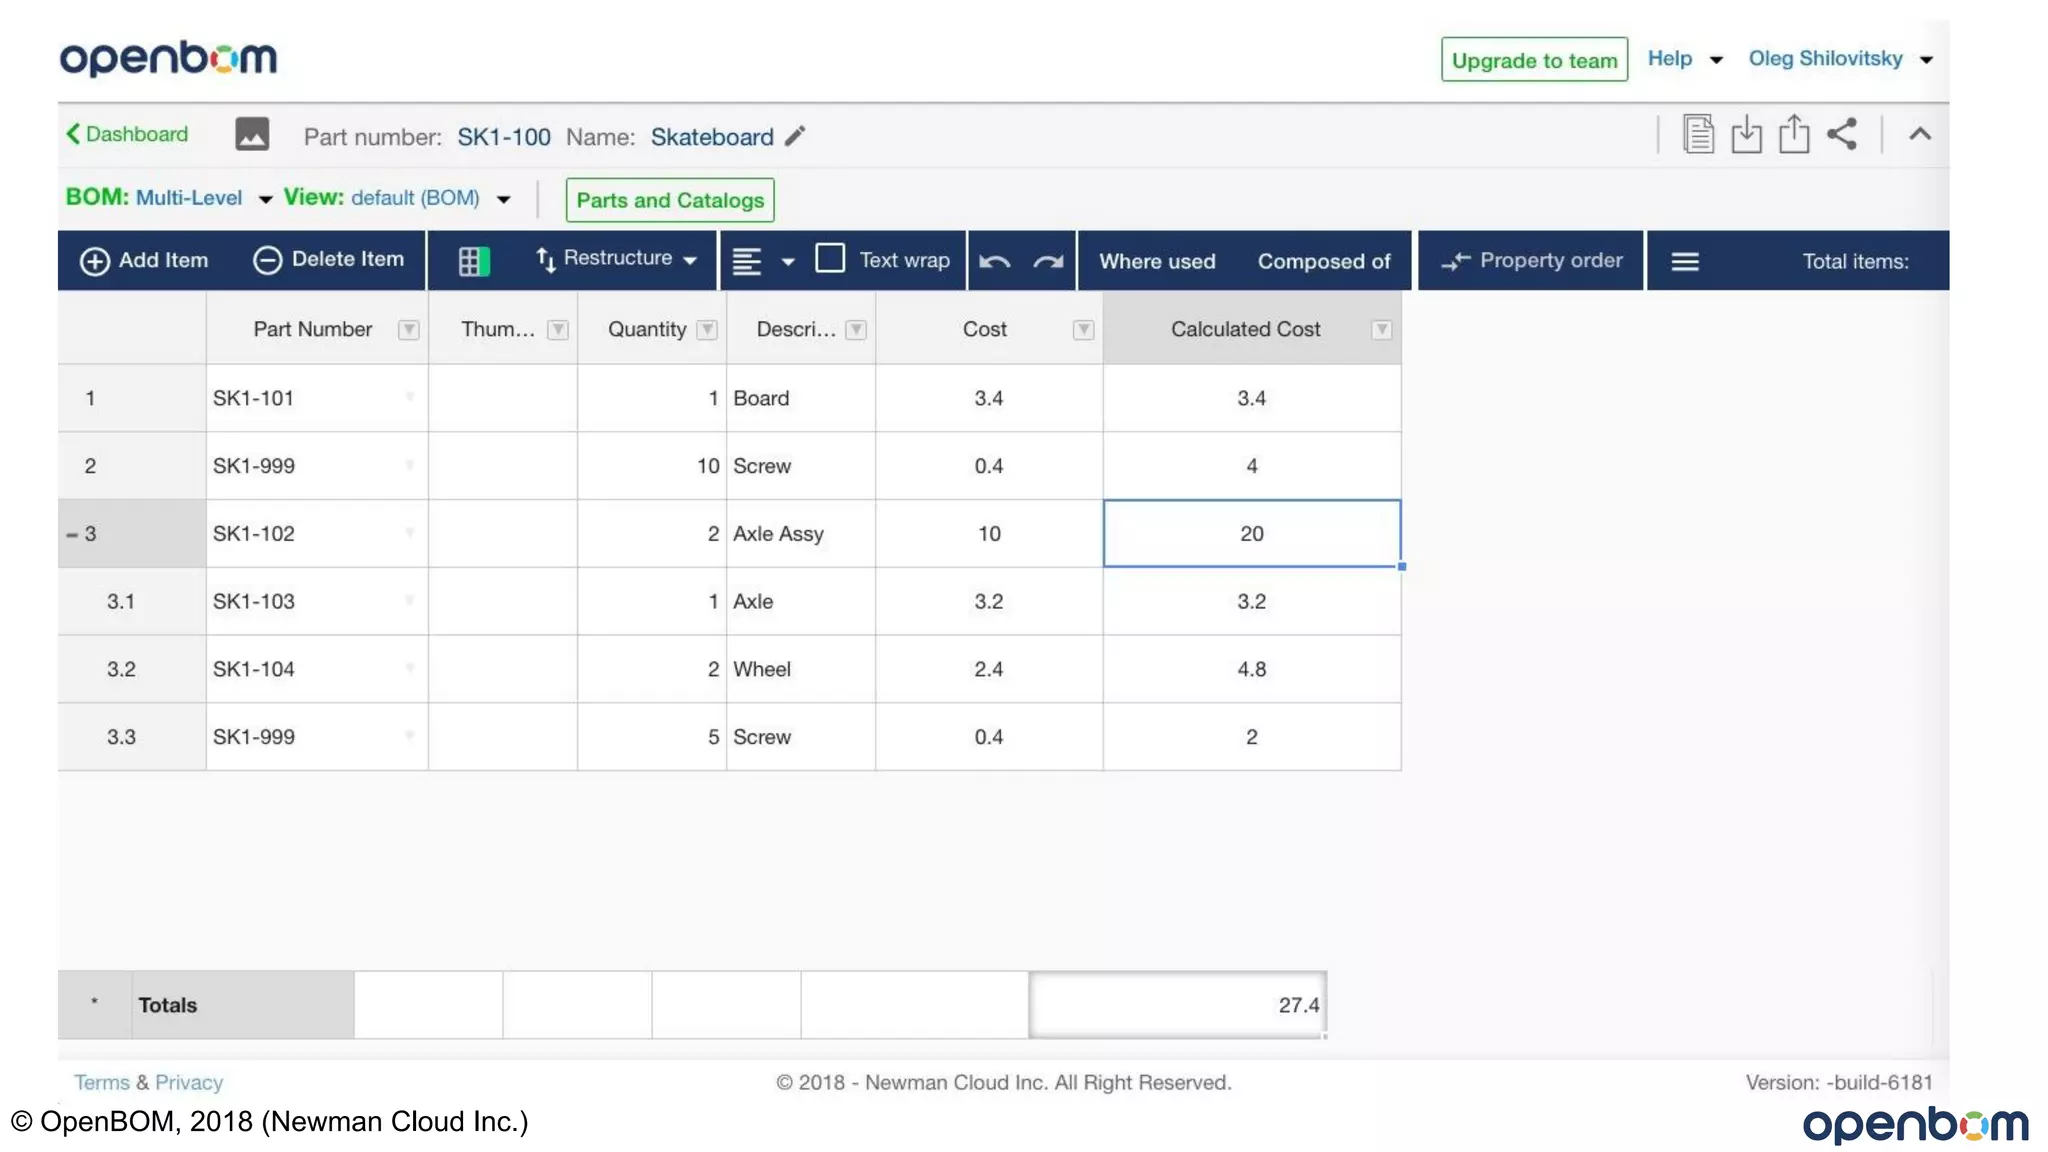2048x1152 pixels.
Task: Click the undo arrow icon
Action: pos(994,262)
